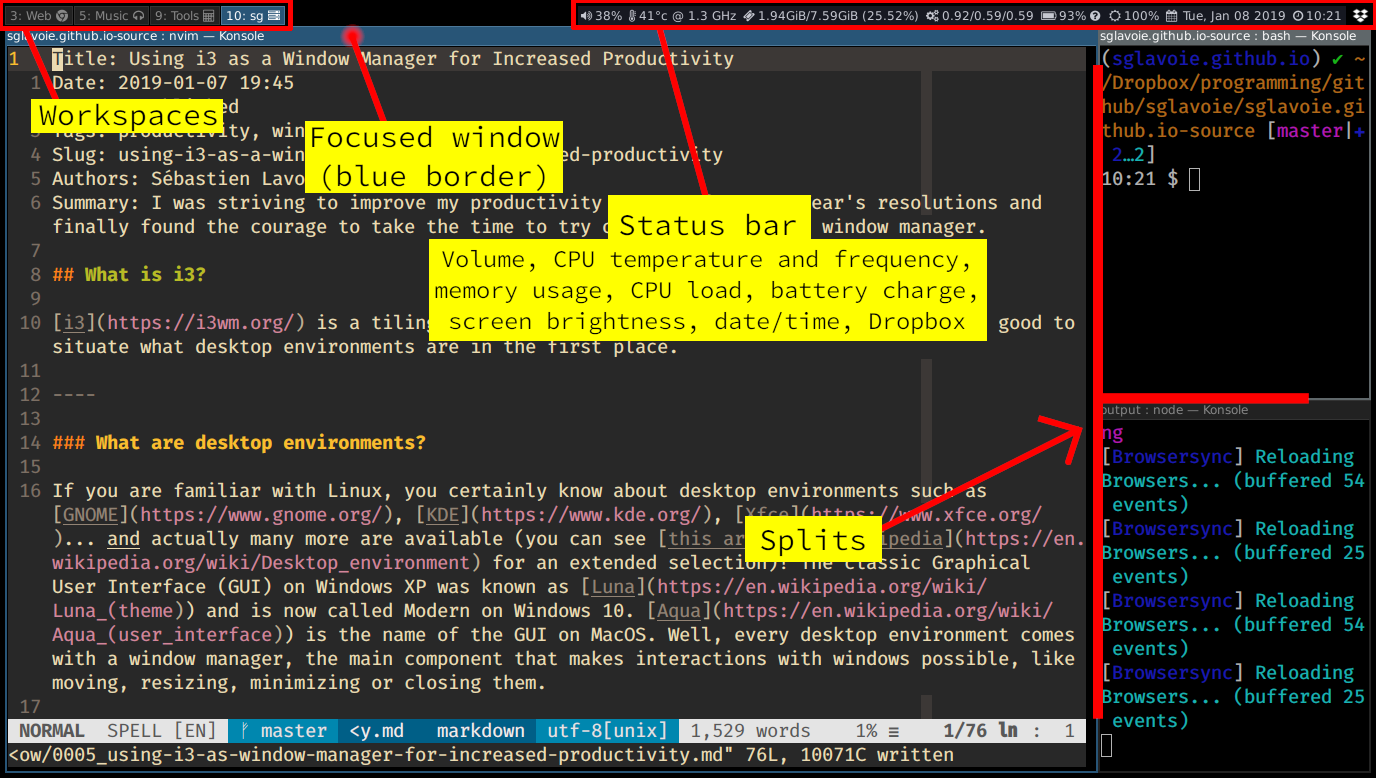Open the Dropbox tray icon
Image resolution: width=1376 pixels, height=778 pixels.
(x=1360, y=16)
